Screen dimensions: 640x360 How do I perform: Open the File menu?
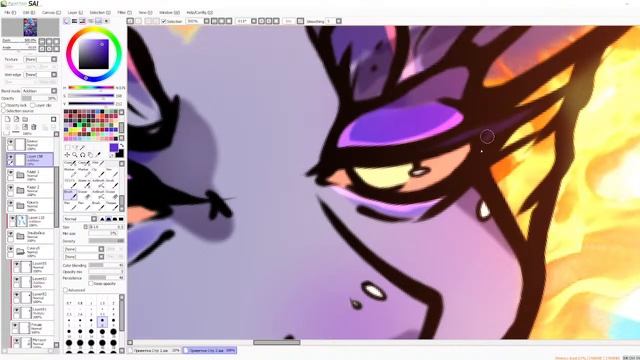9,13
